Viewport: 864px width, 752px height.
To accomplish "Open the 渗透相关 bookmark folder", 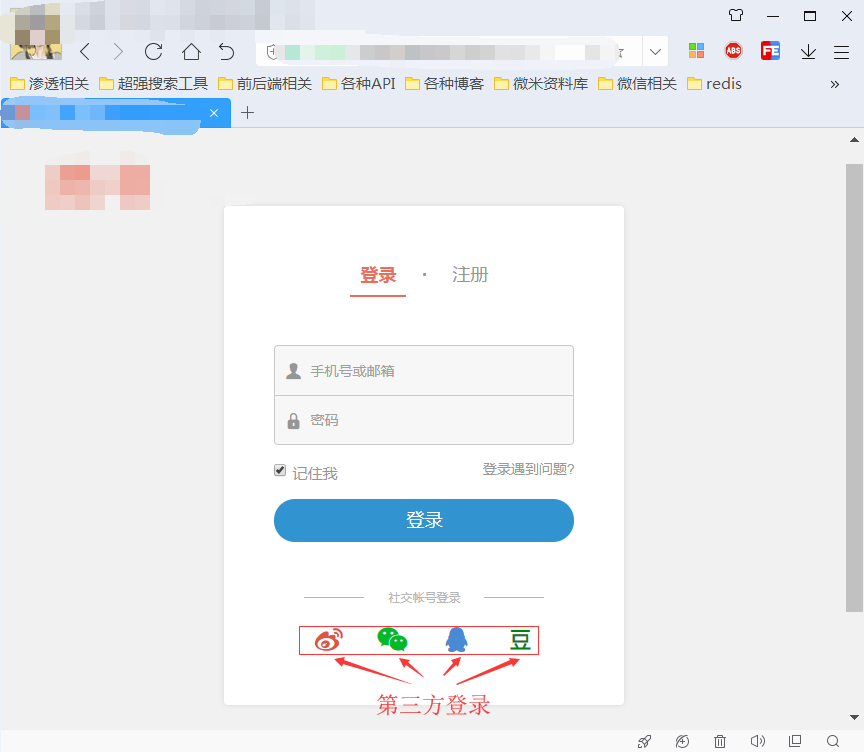I will [50, 84].
